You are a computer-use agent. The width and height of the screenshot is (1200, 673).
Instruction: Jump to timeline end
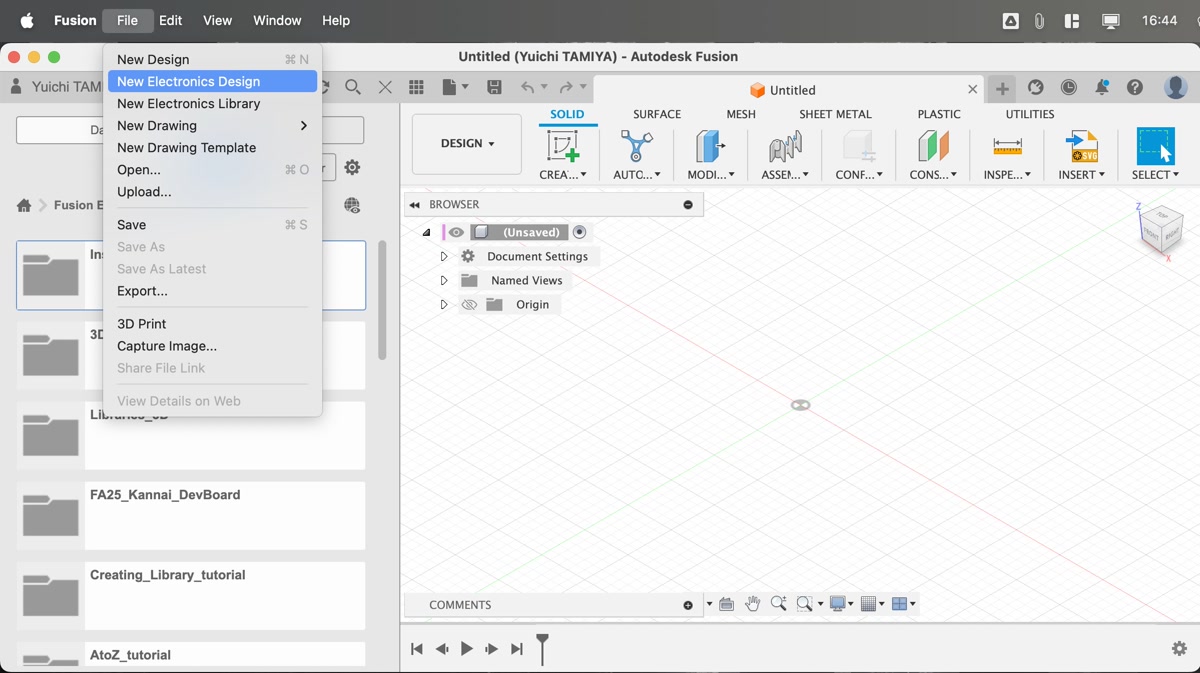pyautogui.click(x=516, y=649)
